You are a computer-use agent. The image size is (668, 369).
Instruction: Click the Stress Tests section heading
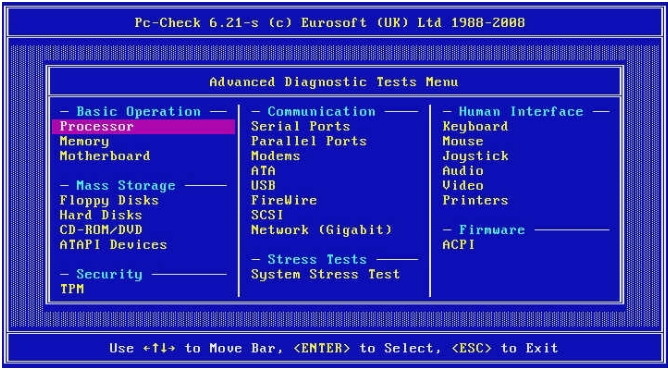click(317, 259)
